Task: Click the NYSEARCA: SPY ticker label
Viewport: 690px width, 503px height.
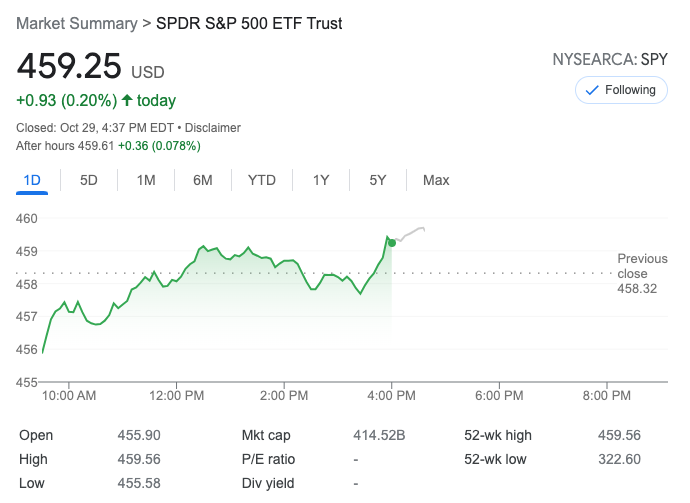Action: (x=610, y=60)
